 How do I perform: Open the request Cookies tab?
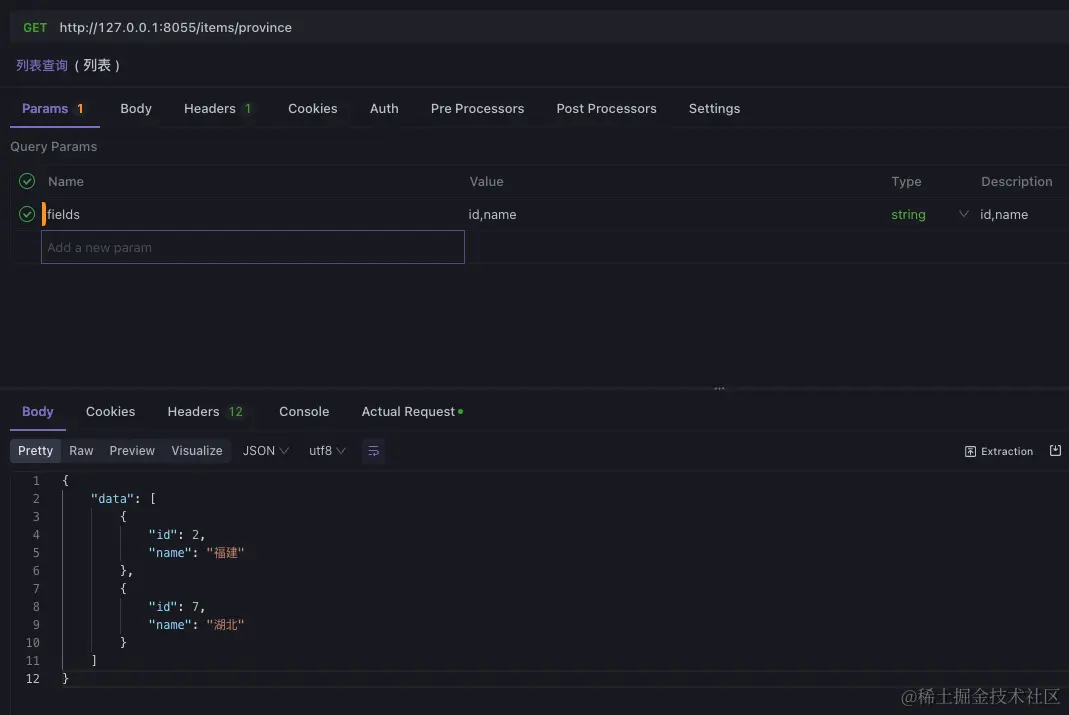tap(312, 108)
